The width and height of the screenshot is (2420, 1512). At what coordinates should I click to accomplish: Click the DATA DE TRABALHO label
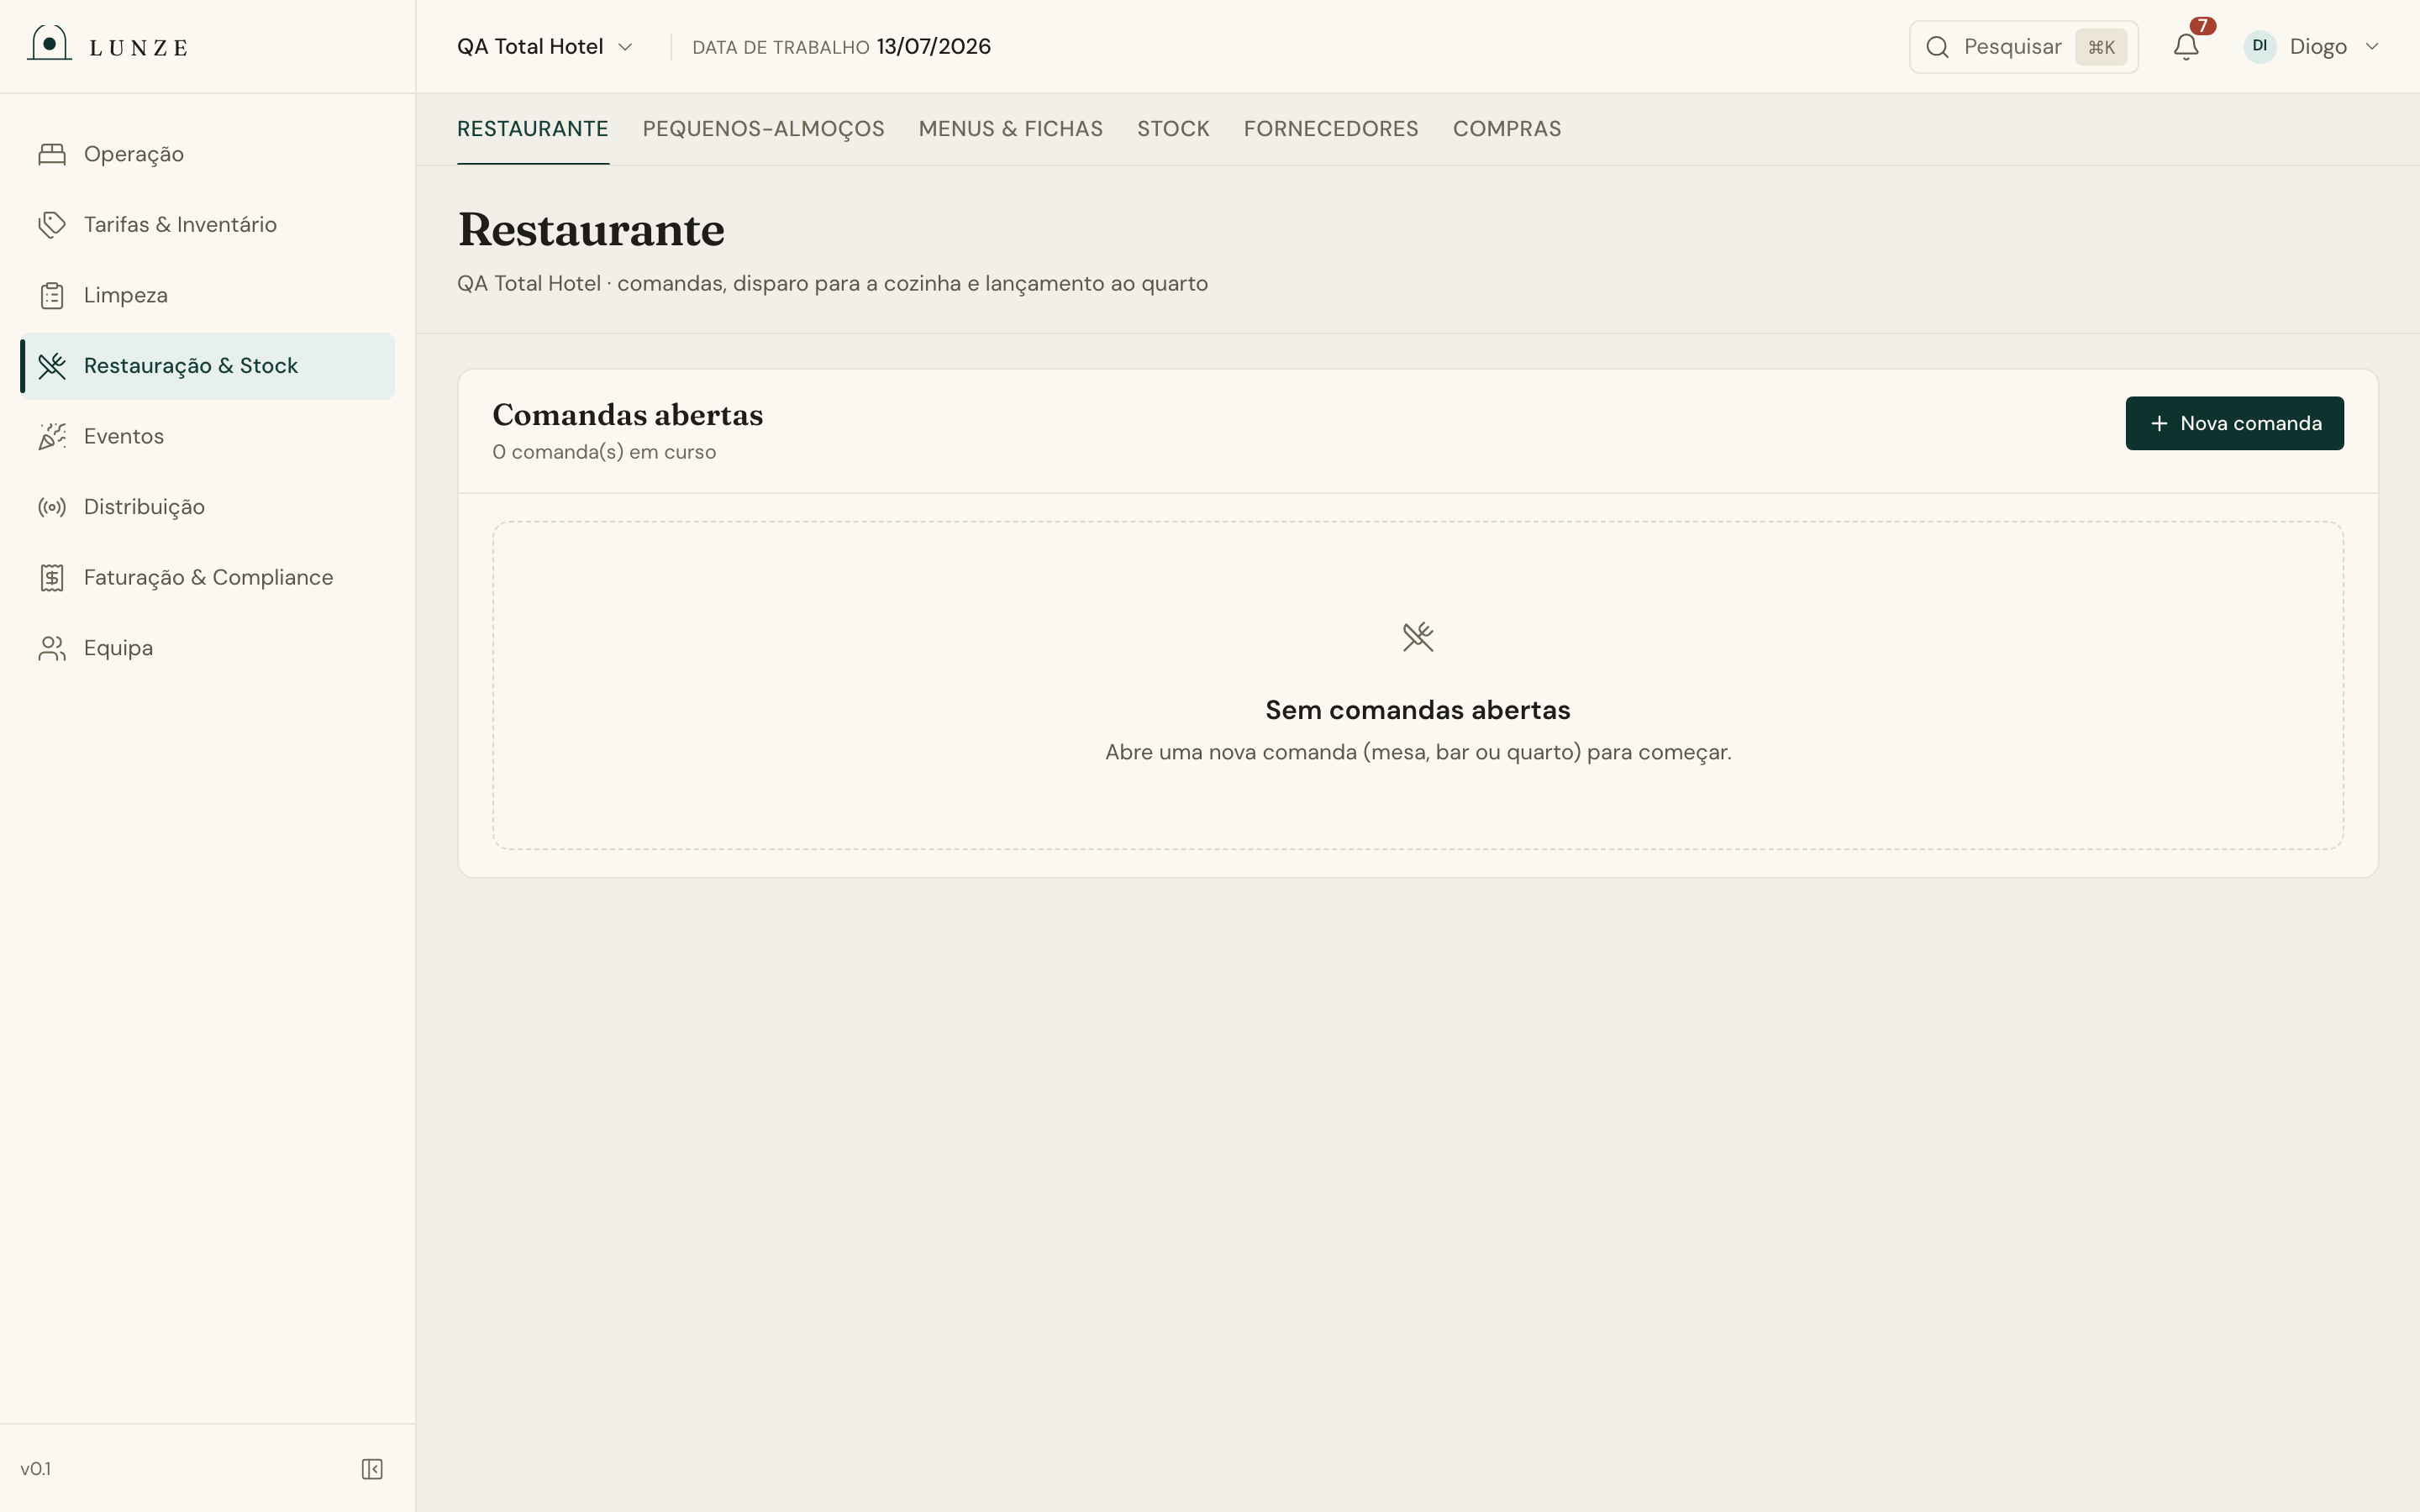click(x=780, y=48)
